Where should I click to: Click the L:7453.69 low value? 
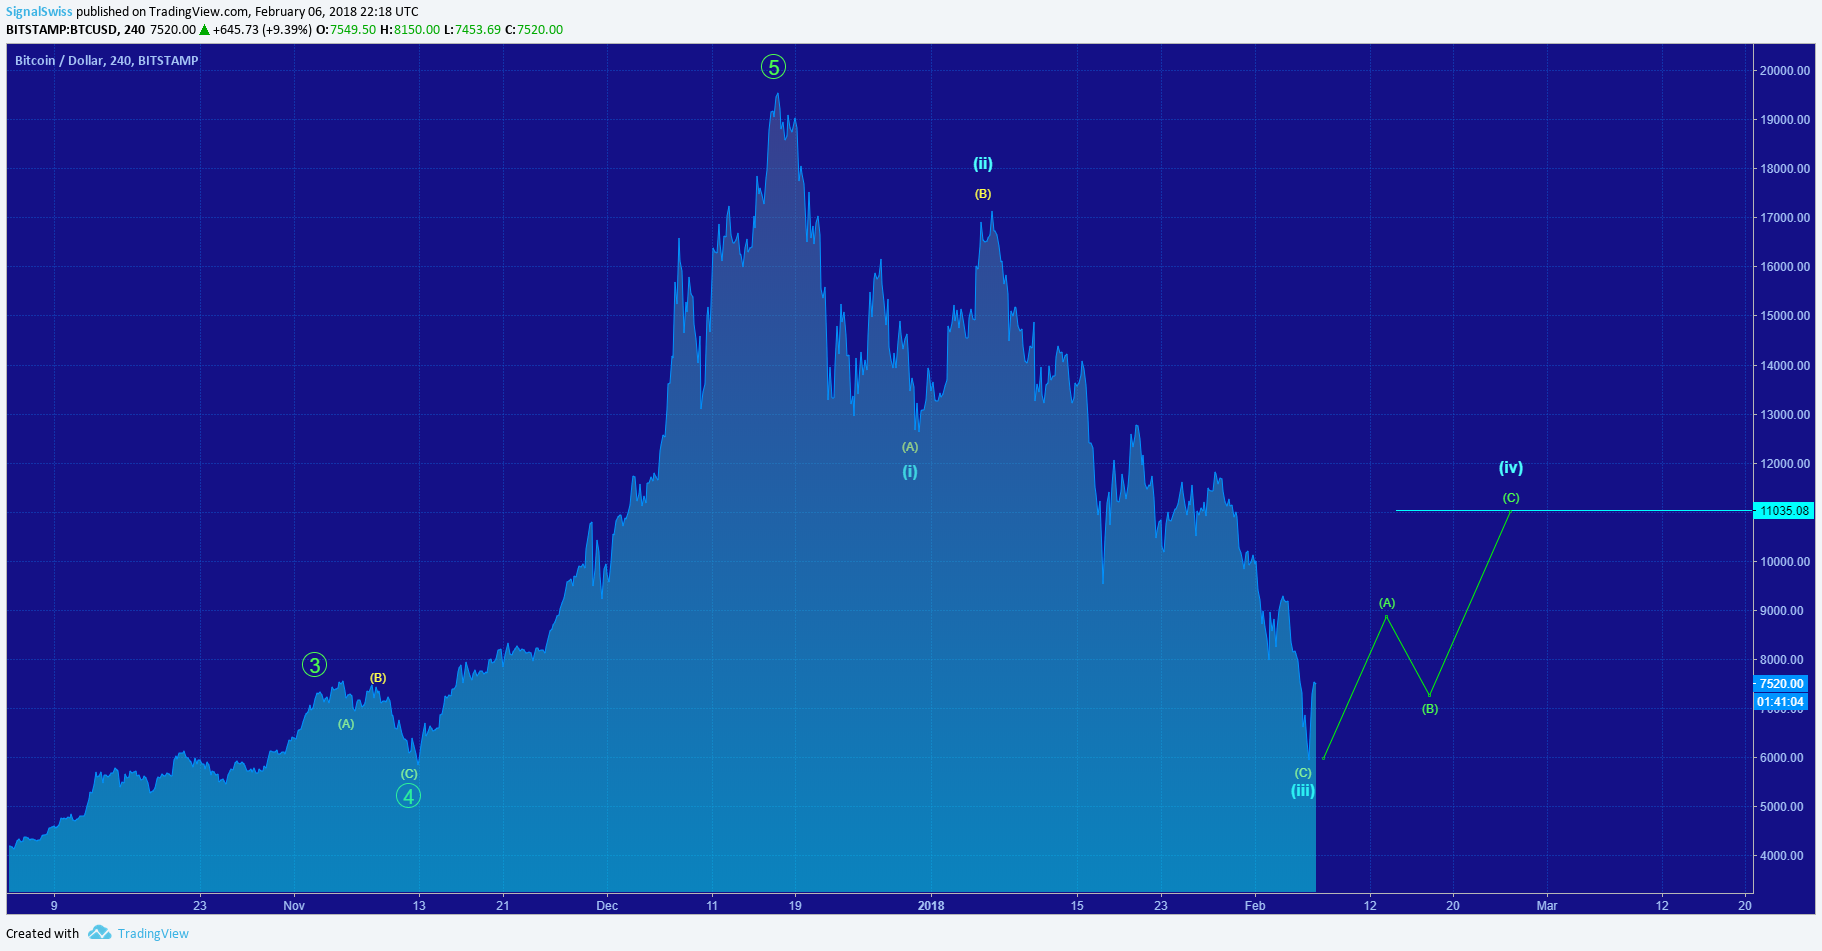(472, 30)
